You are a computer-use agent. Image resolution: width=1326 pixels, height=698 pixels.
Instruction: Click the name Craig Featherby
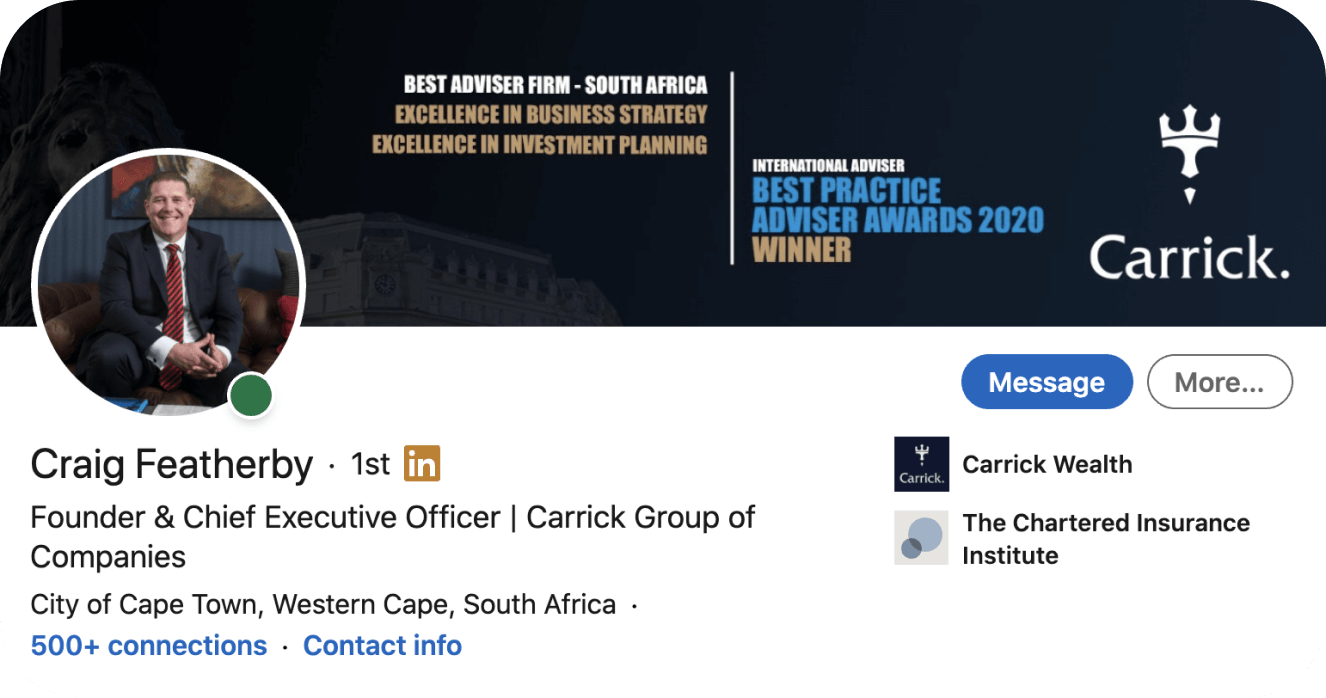pyautogui.click(x=172, y=464)
